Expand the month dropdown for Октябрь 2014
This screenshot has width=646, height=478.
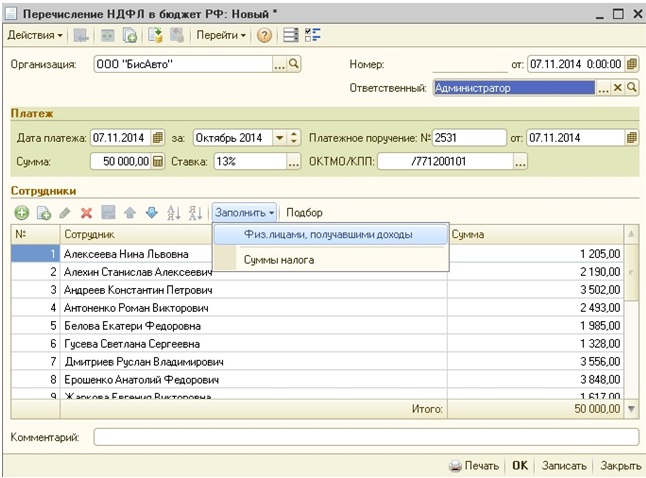point(279,138)
